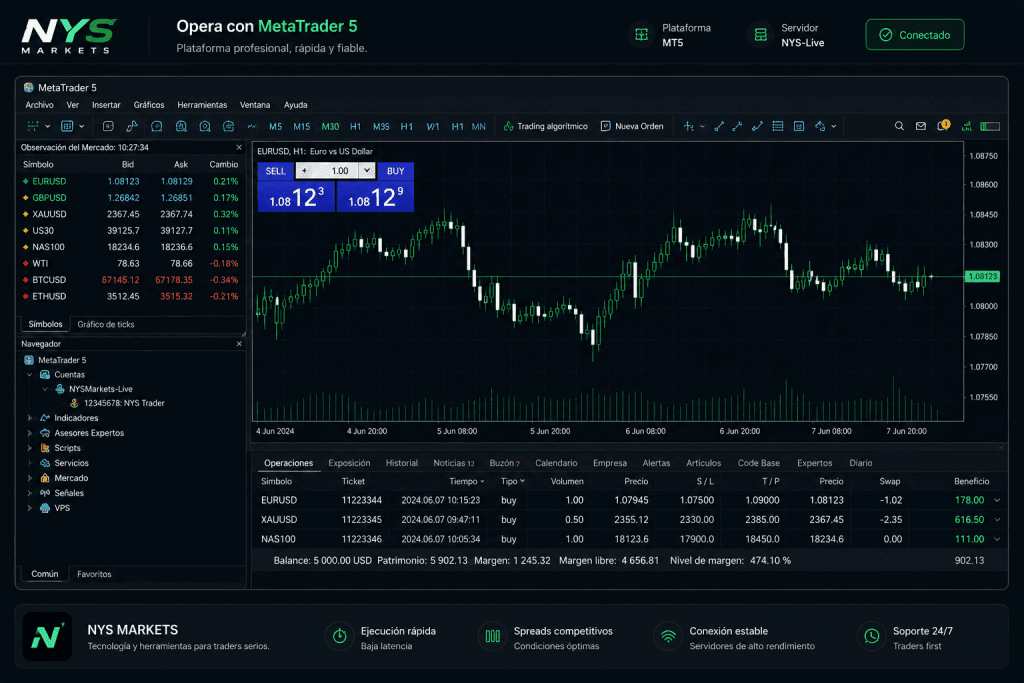The width and height of the screenshot is (1024, 683).
Task: Click the chart profiles window icon
Action: click(x=67, y=126)
